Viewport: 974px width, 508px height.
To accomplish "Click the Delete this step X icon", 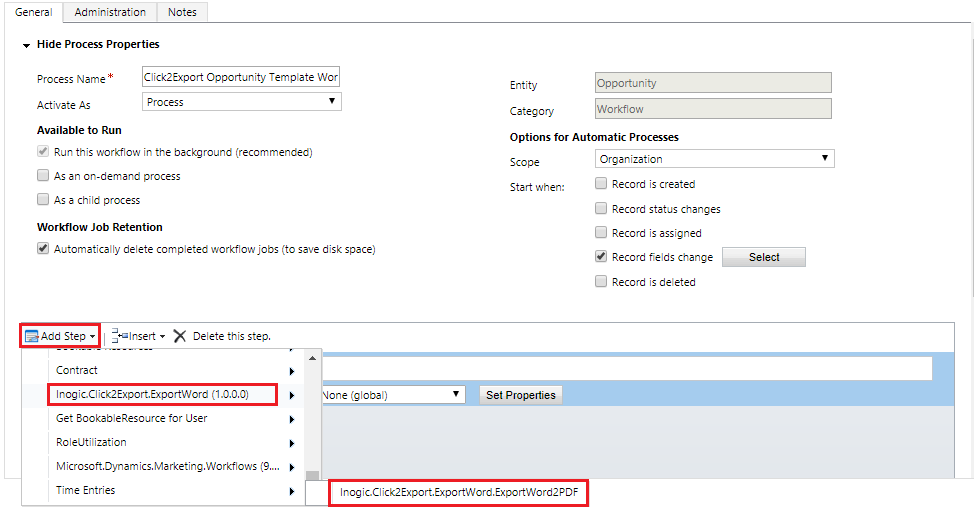I will (180, 336).
